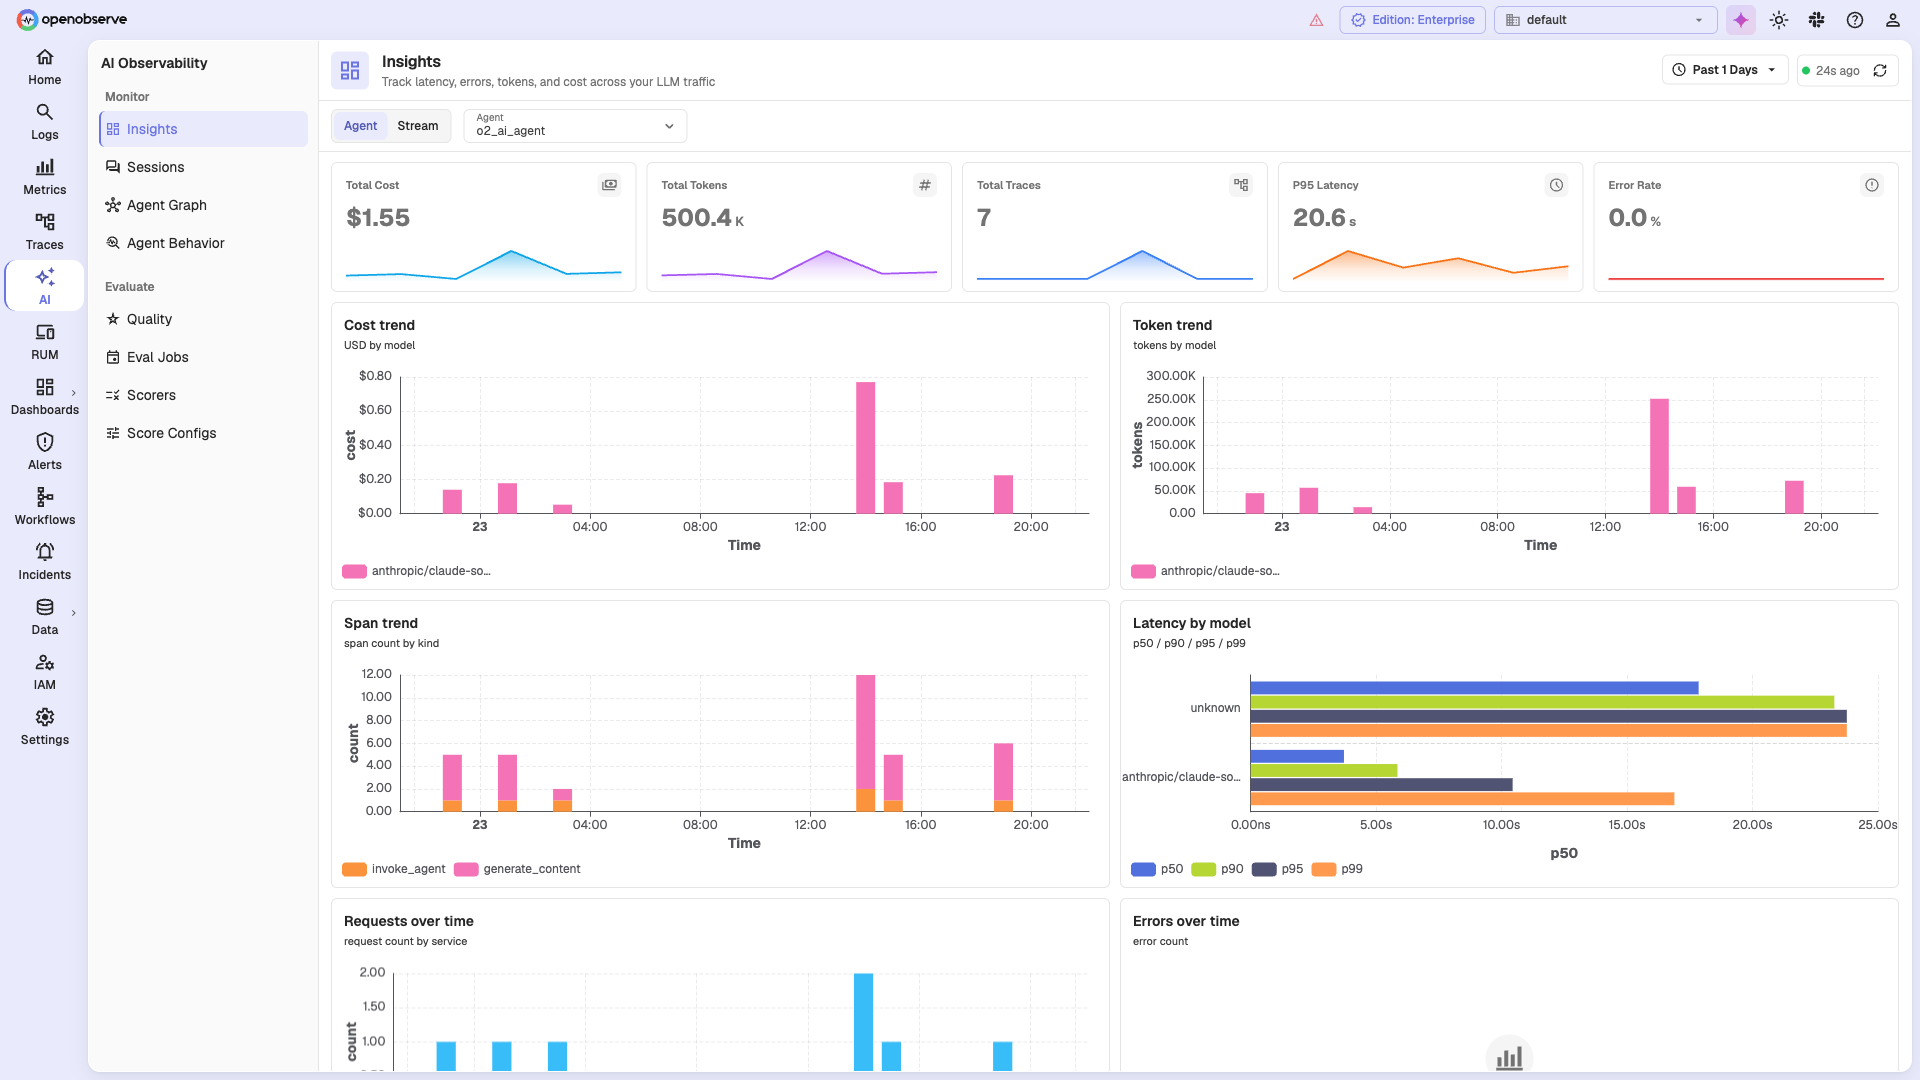
Task: Open the AI assistant sparkle icon
Action: tap(1741, 20)
